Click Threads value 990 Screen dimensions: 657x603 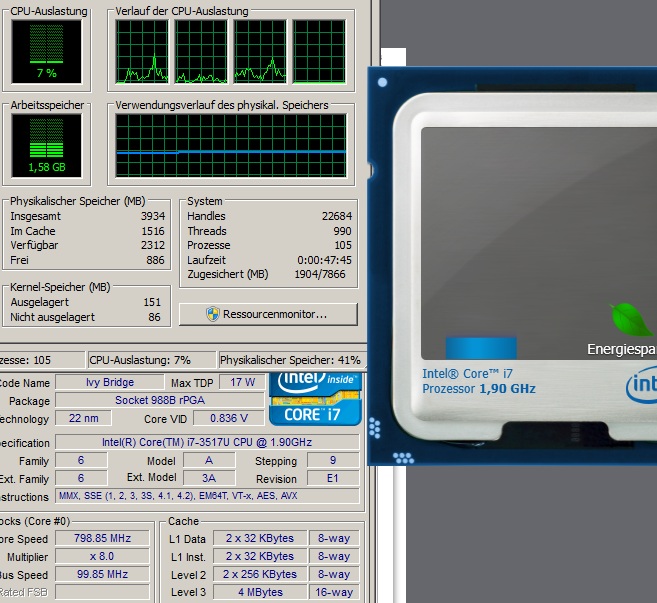click(342, 231)
